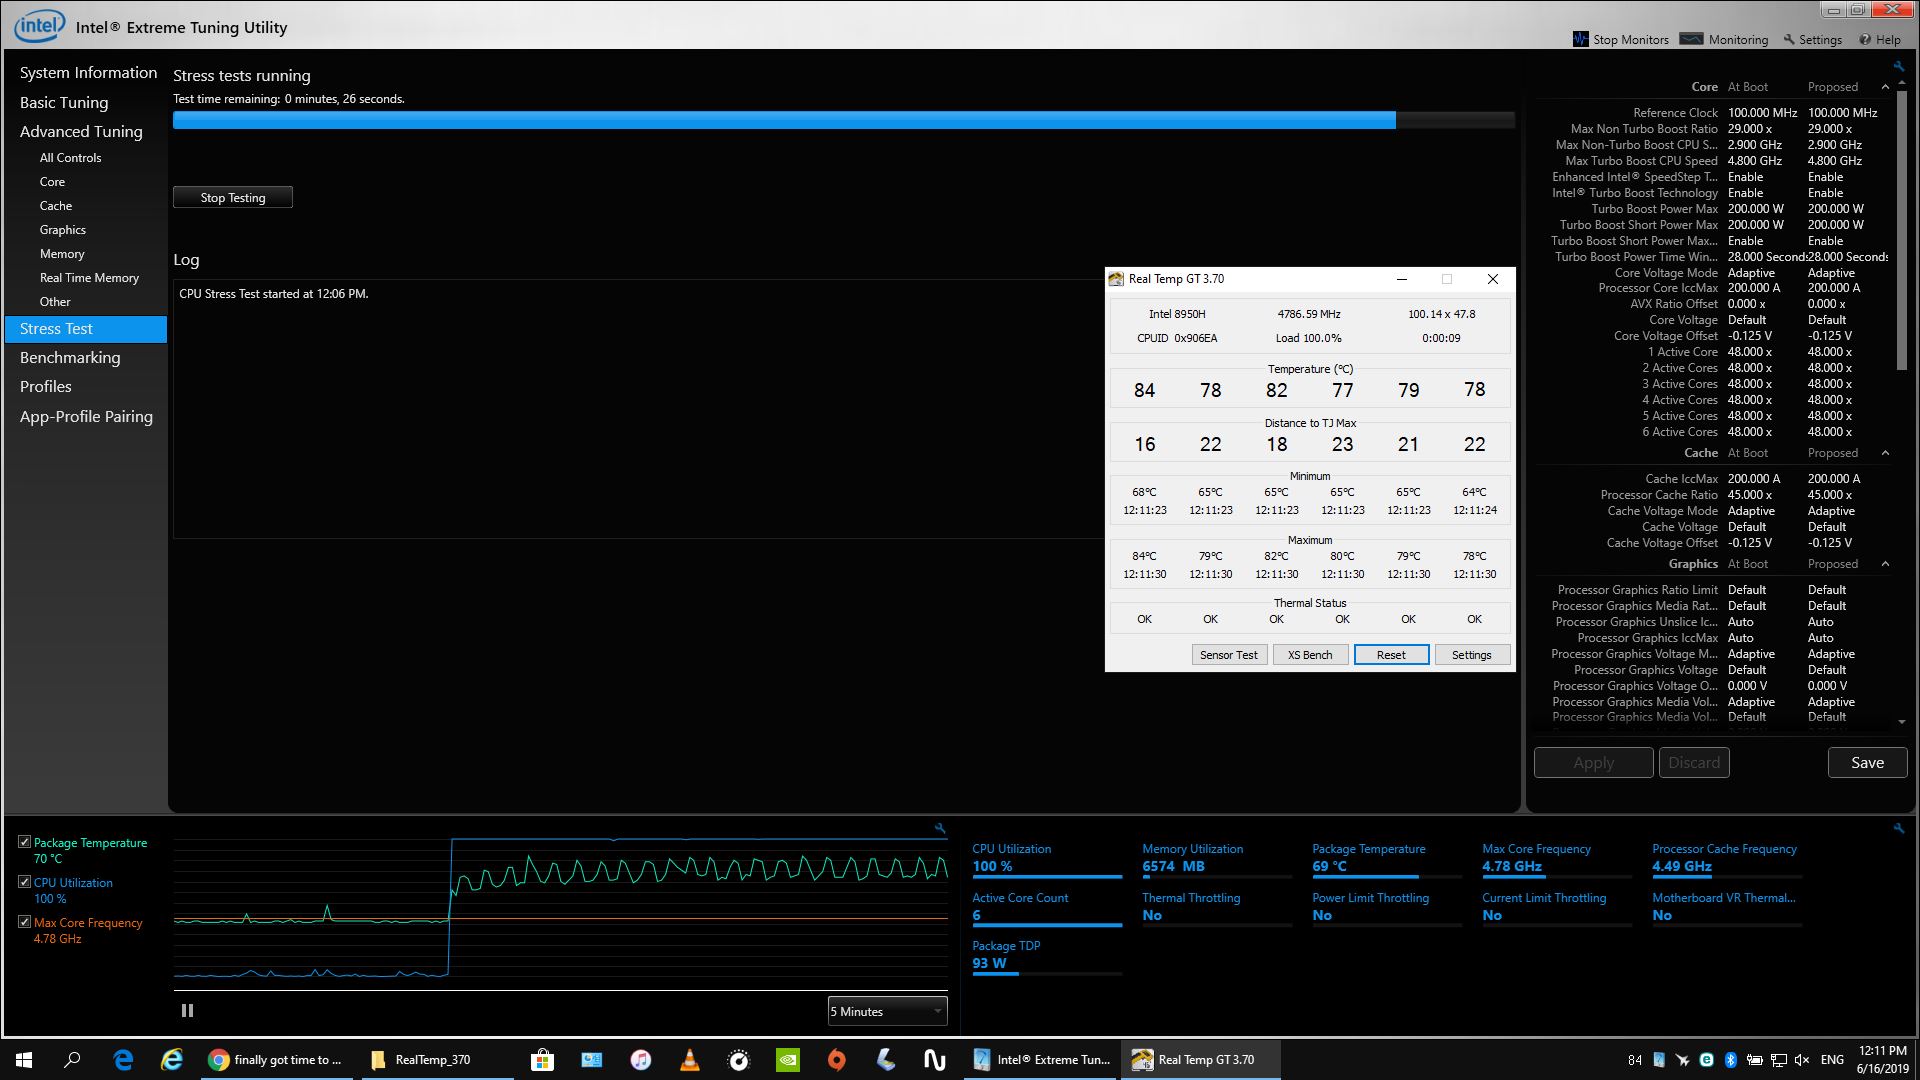Image resolution: width=1920 pixels, height=1080 pixels.
Task: Select All Controls under Advanced Tuning
Action: [x=70, y=158]
